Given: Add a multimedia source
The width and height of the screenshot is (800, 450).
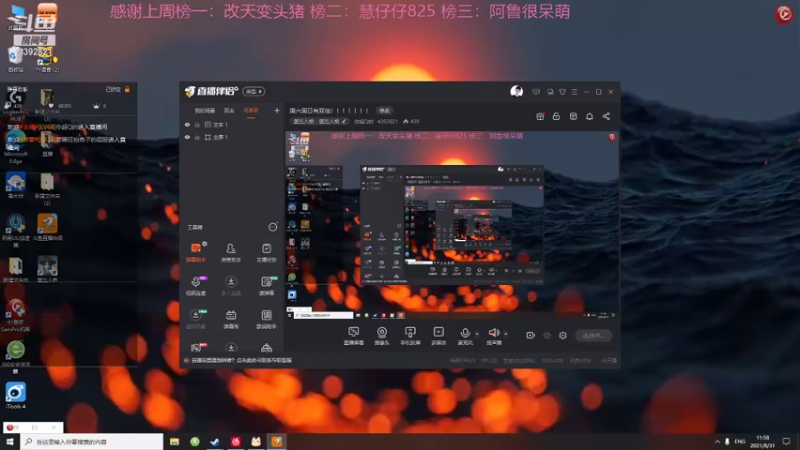Looking at the screenshot, I should [x=438, y=336].
